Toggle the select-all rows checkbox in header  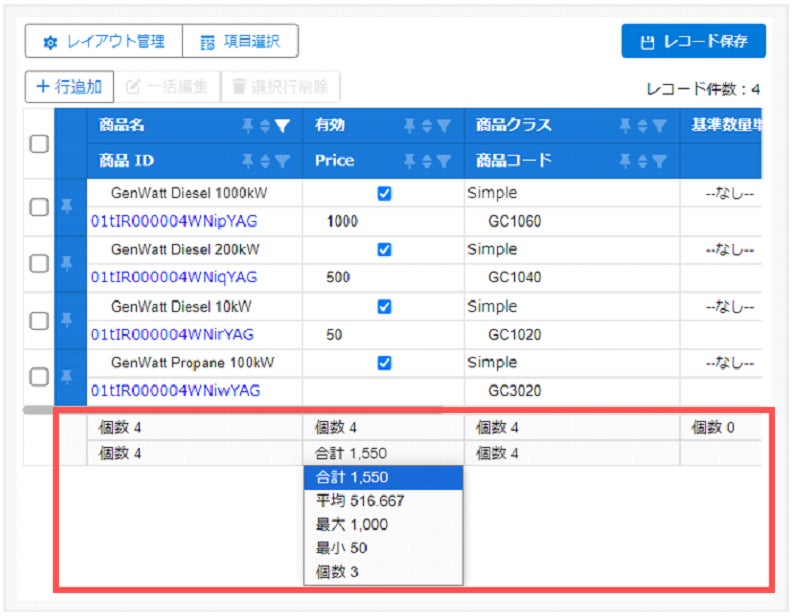tap(39, 144)
